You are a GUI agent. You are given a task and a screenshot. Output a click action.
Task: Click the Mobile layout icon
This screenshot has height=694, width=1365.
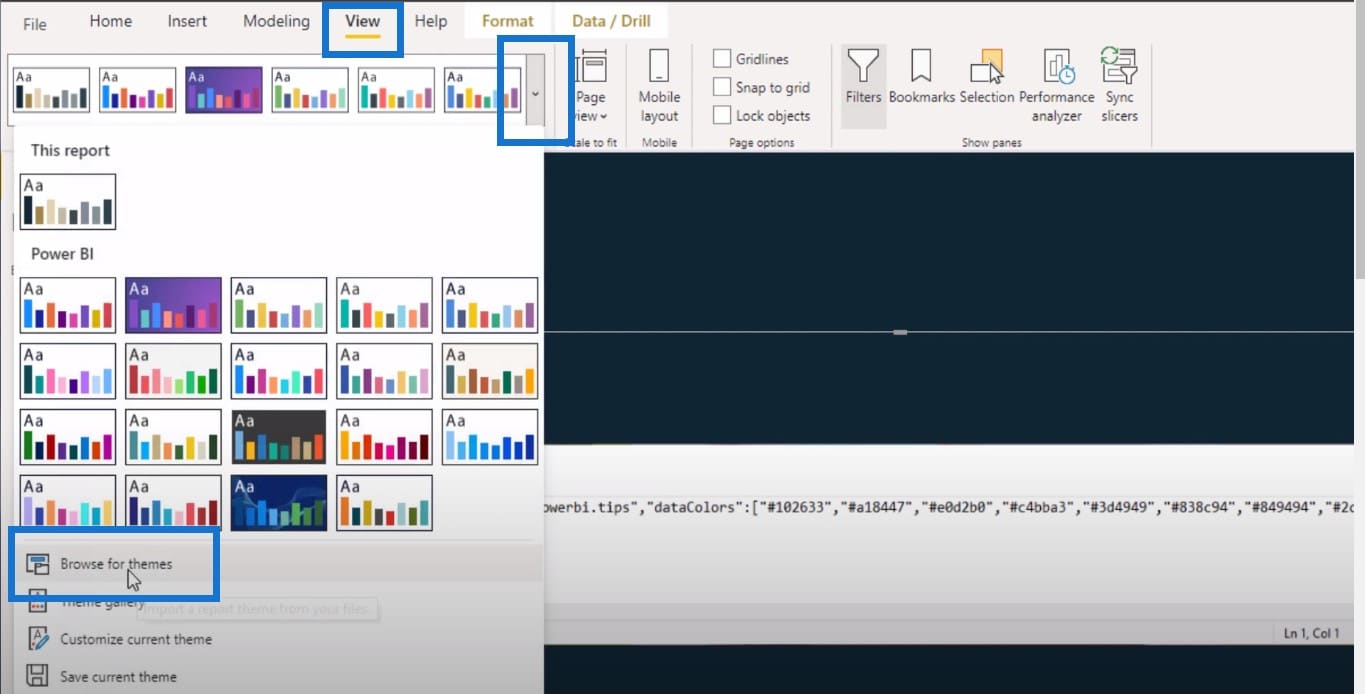click(659, 87)
